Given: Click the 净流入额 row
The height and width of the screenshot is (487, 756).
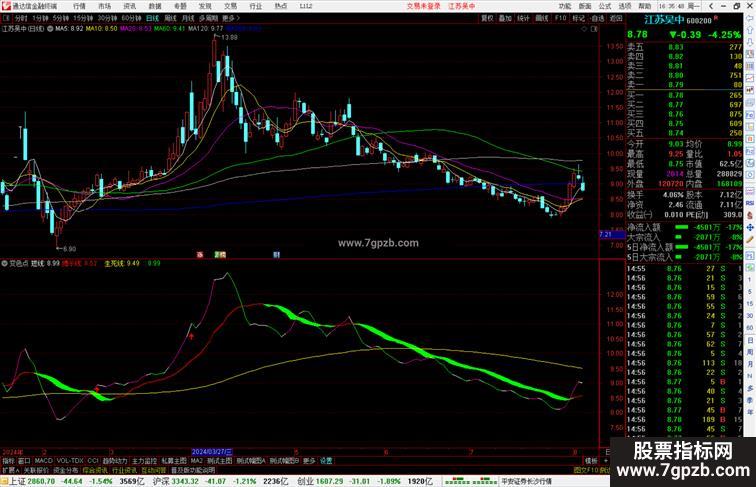Looking at the screenshot, I should pos(685,227).
